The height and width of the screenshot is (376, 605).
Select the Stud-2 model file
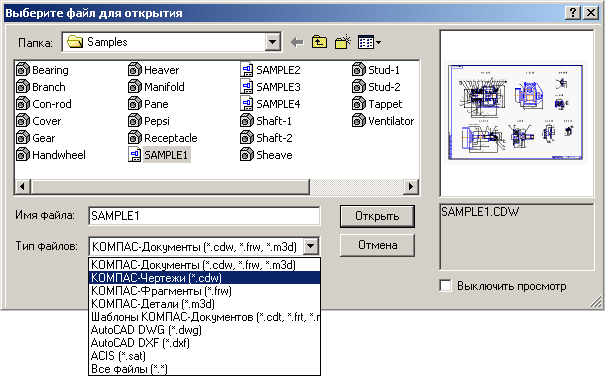point(376,87)
